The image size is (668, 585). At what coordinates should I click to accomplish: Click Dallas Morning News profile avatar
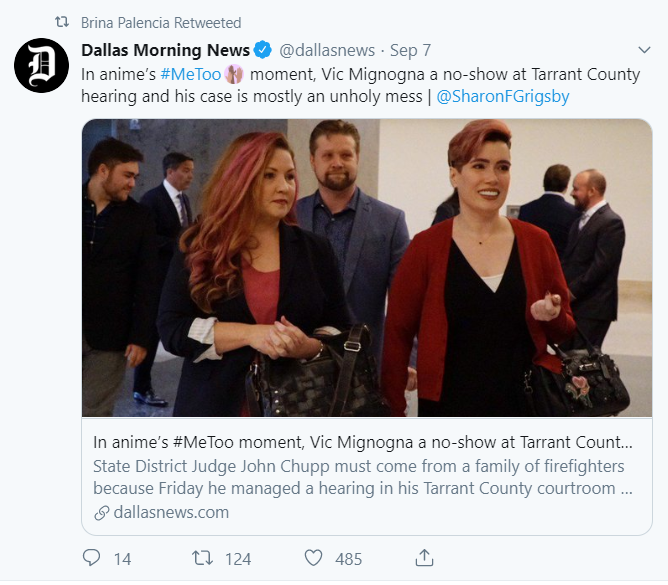click(41, 65)
